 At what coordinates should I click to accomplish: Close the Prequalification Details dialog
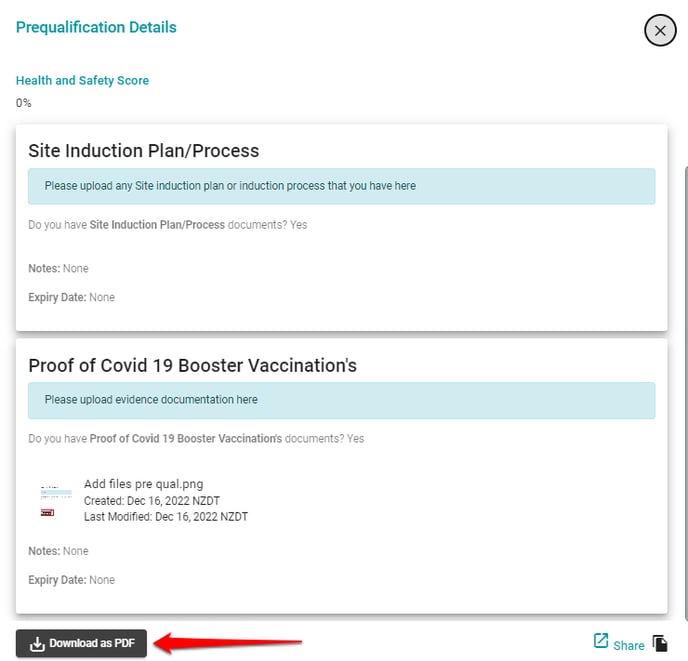click(x=660, y=31)
